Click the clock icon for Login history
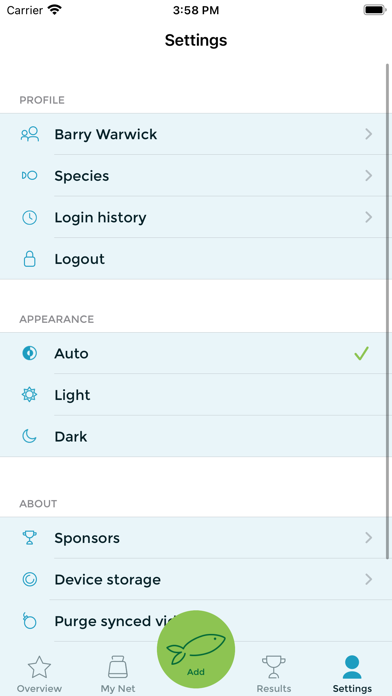 (x=30, y=218)
